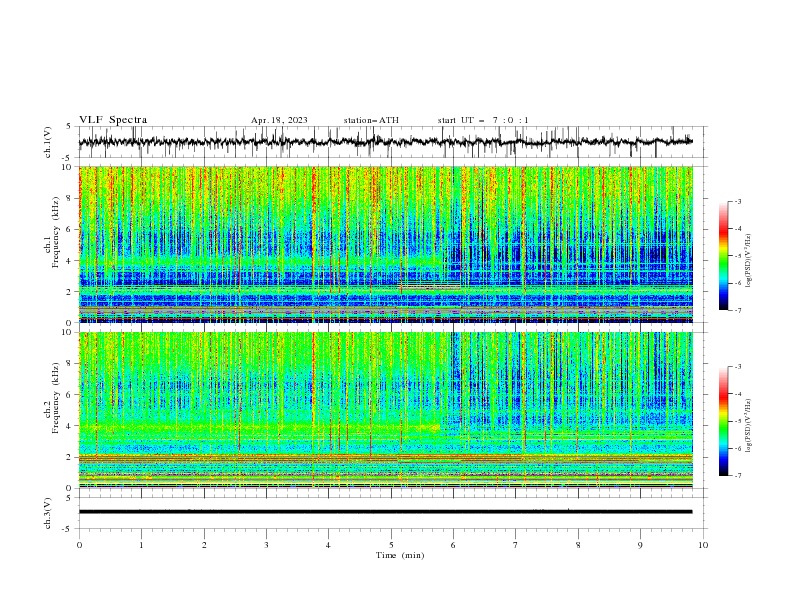Click the "7" tick on the time axis
This screenshot has width=792, height=612.
click(x=516, y=545)
